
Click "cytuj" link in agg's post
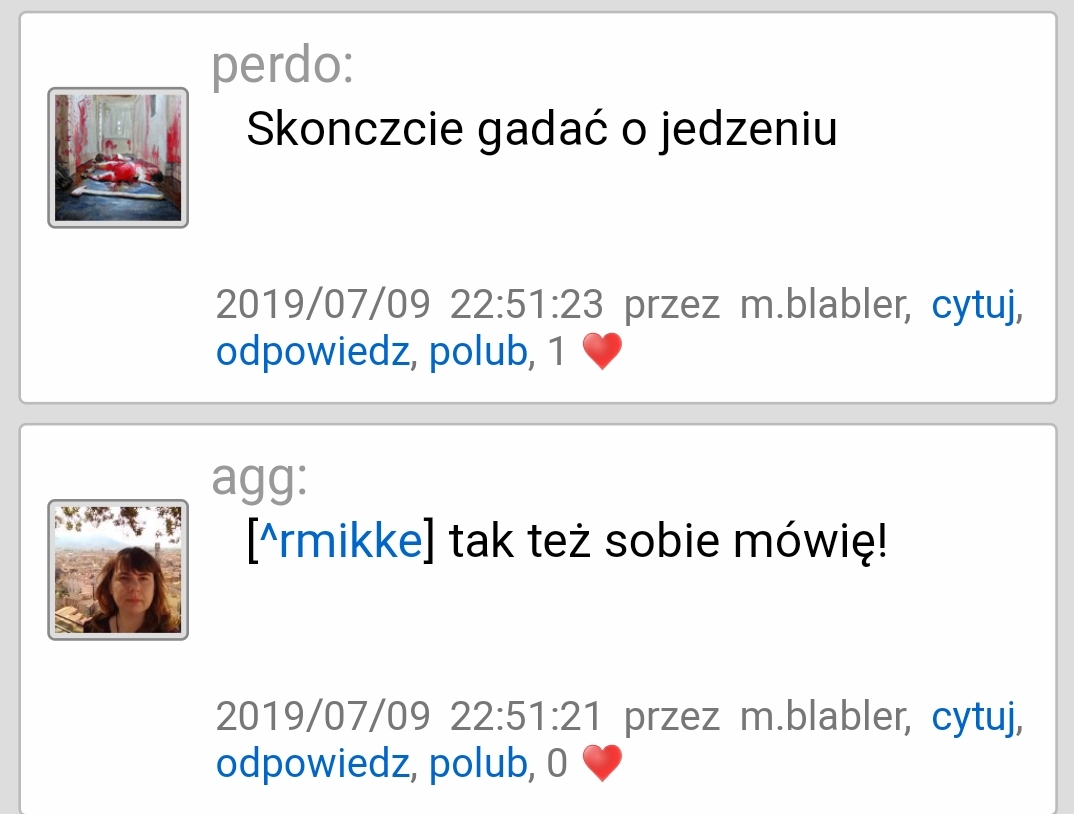(973, 717)
